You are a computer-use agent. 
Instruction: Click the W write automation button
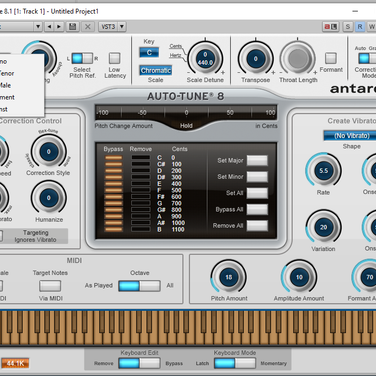coord(371,27)
